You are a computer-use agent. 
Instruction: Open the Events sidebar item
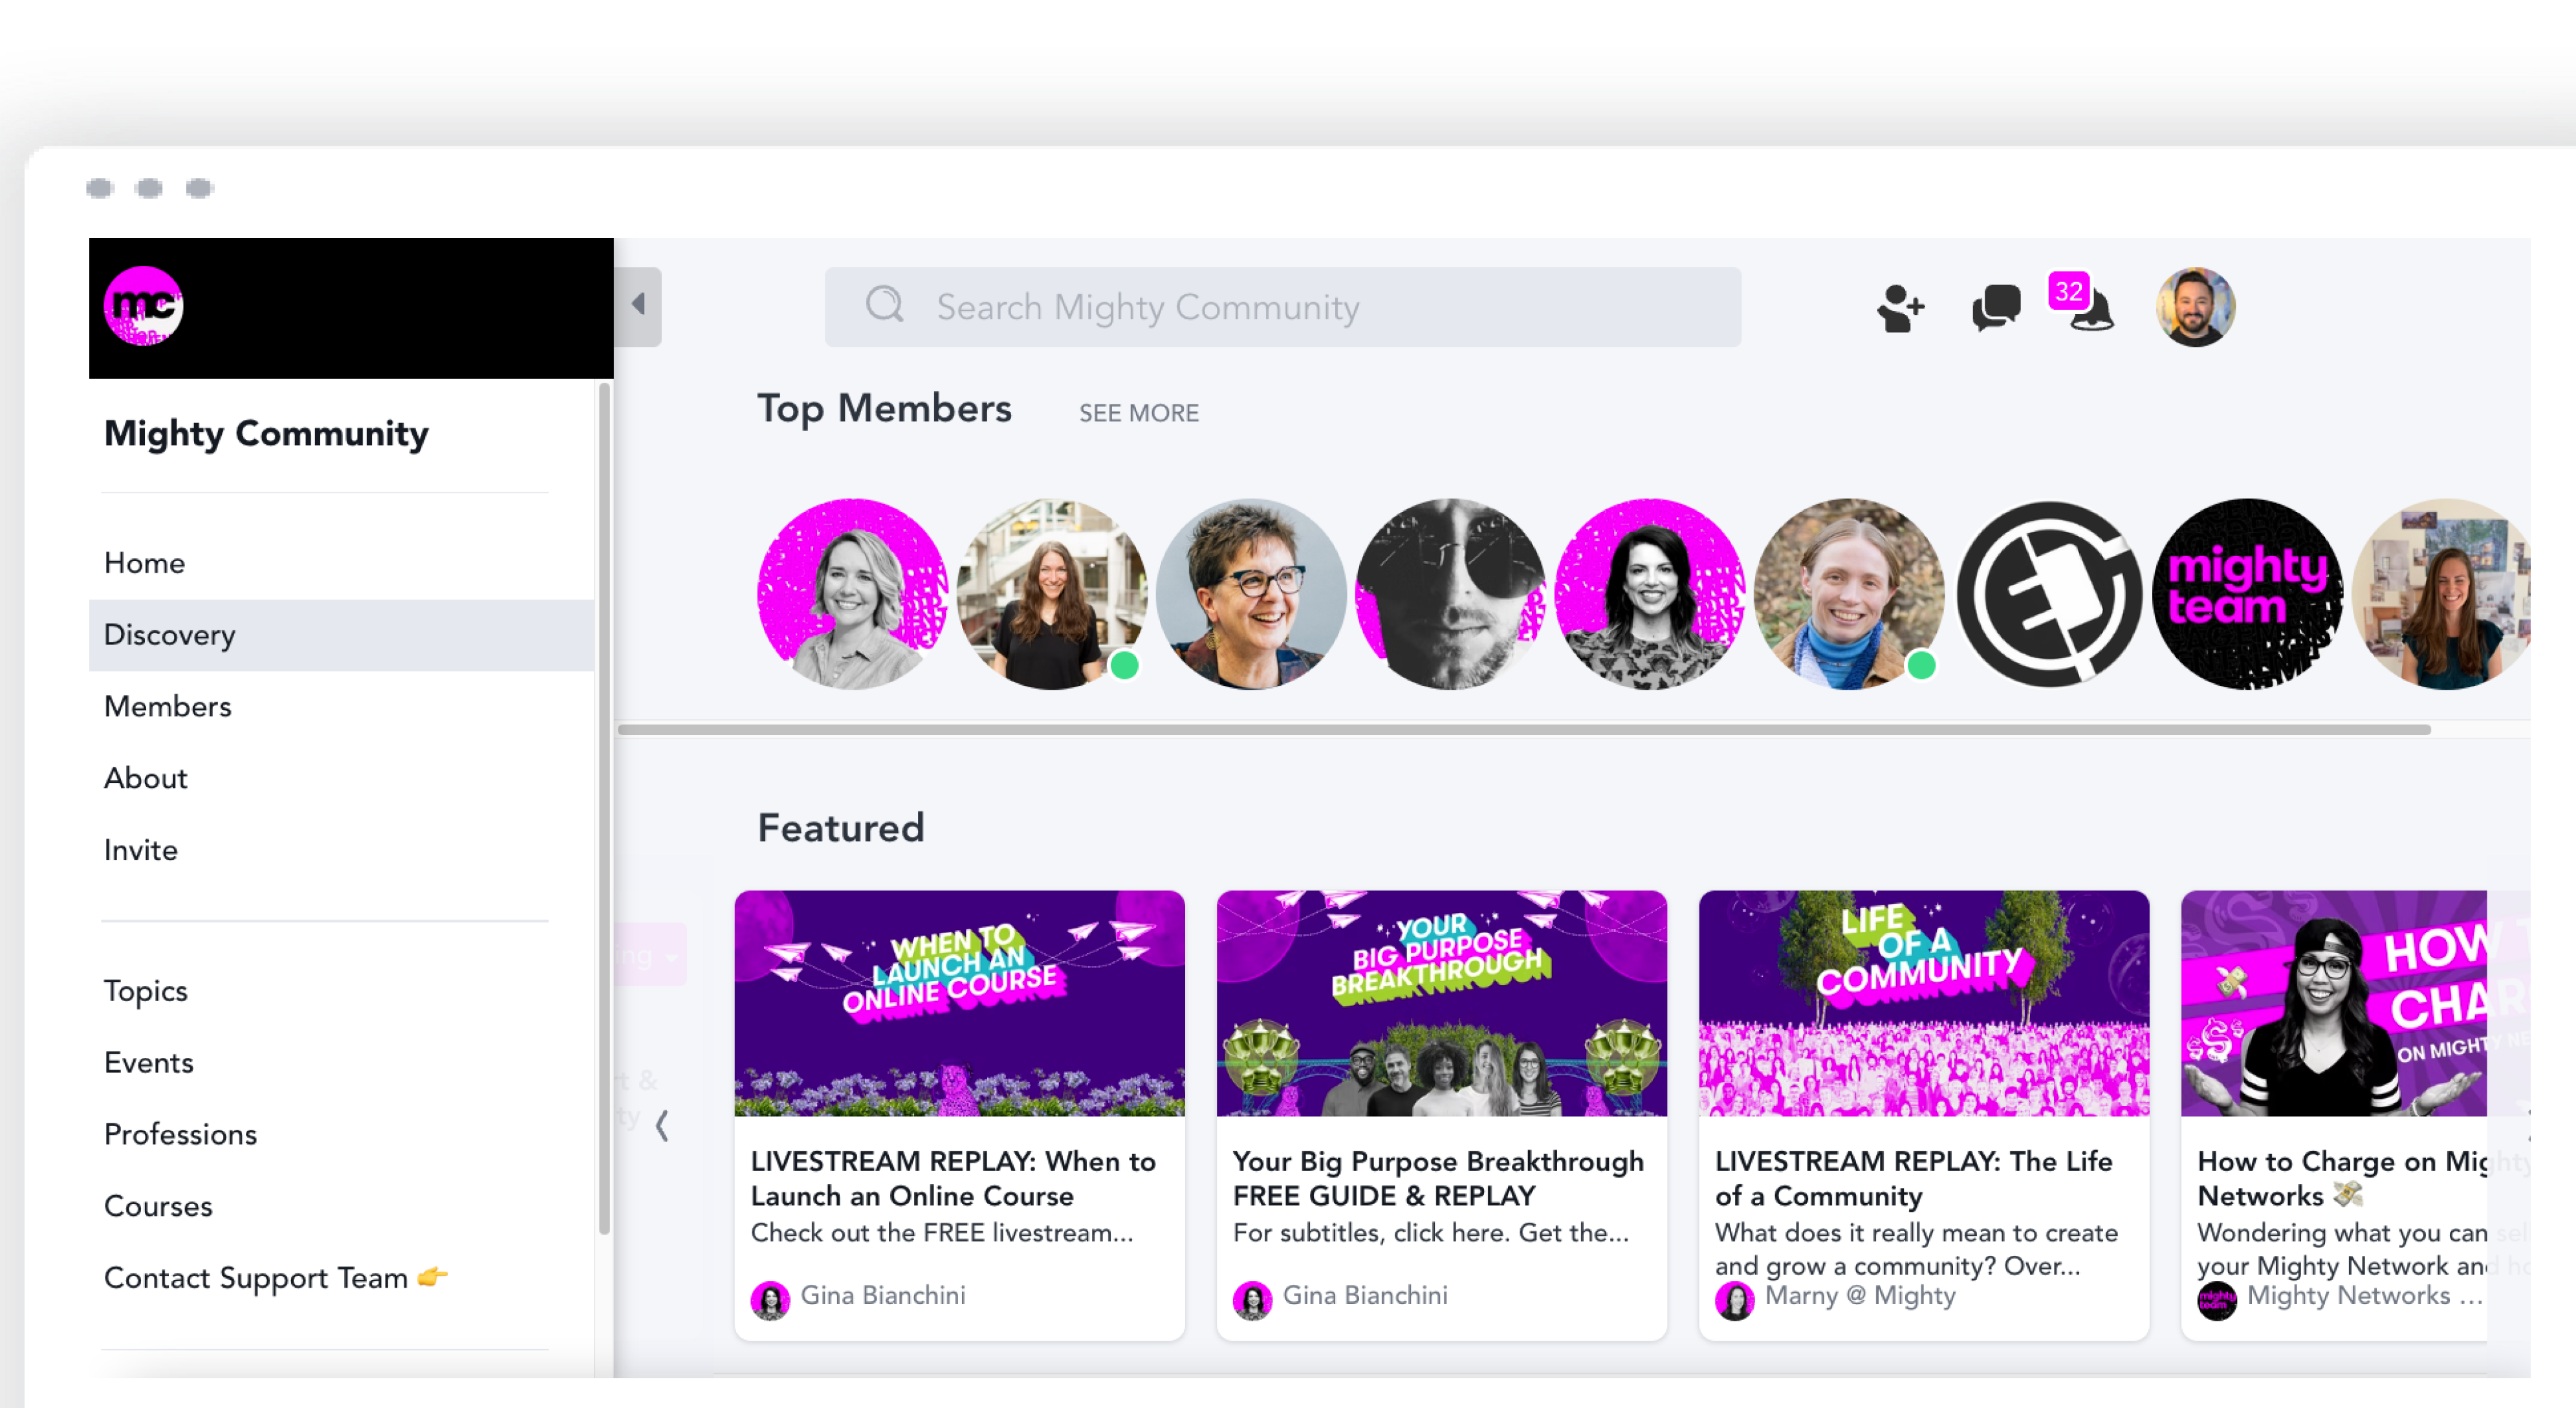pyautogui.click(x=149, y=1062)
